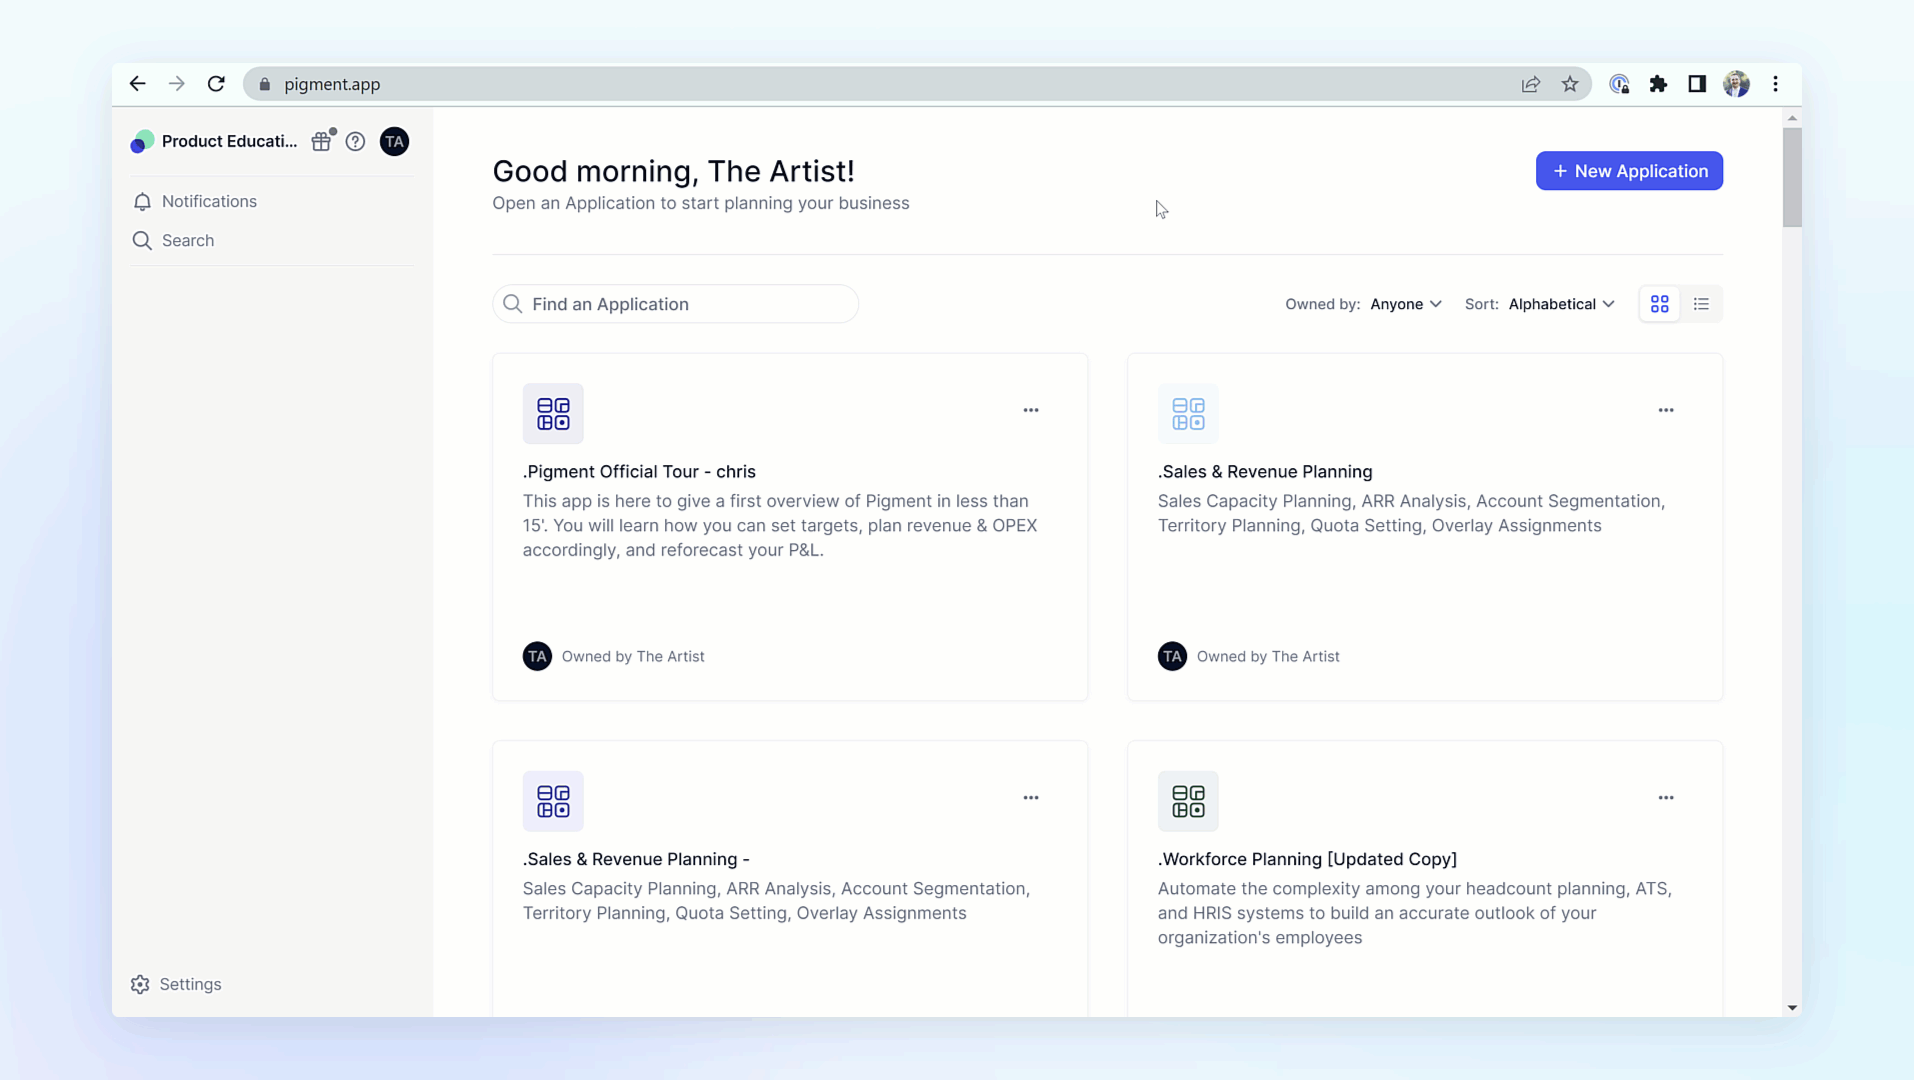Click the page vertical scrollbar thumb

coord(1792,177)
